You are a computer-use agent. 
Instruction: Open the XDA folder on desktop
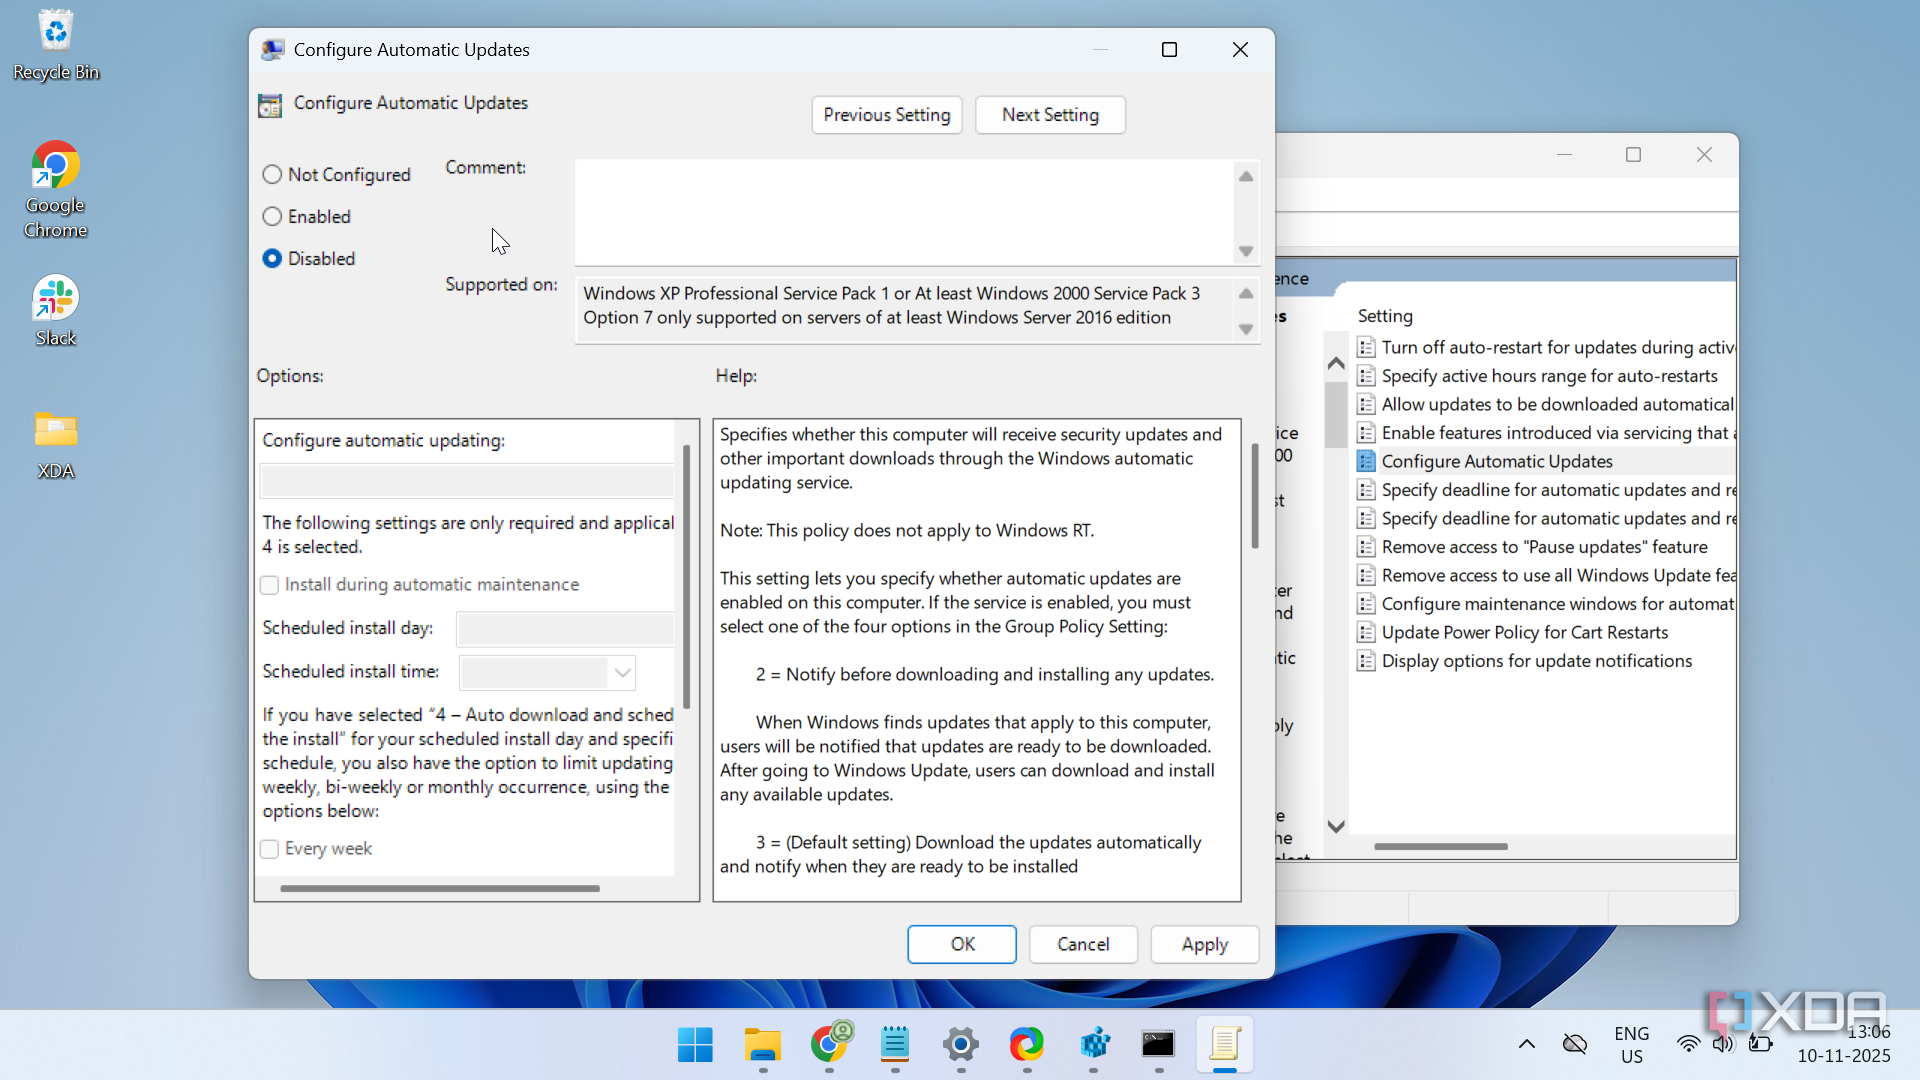click(56, 446)
